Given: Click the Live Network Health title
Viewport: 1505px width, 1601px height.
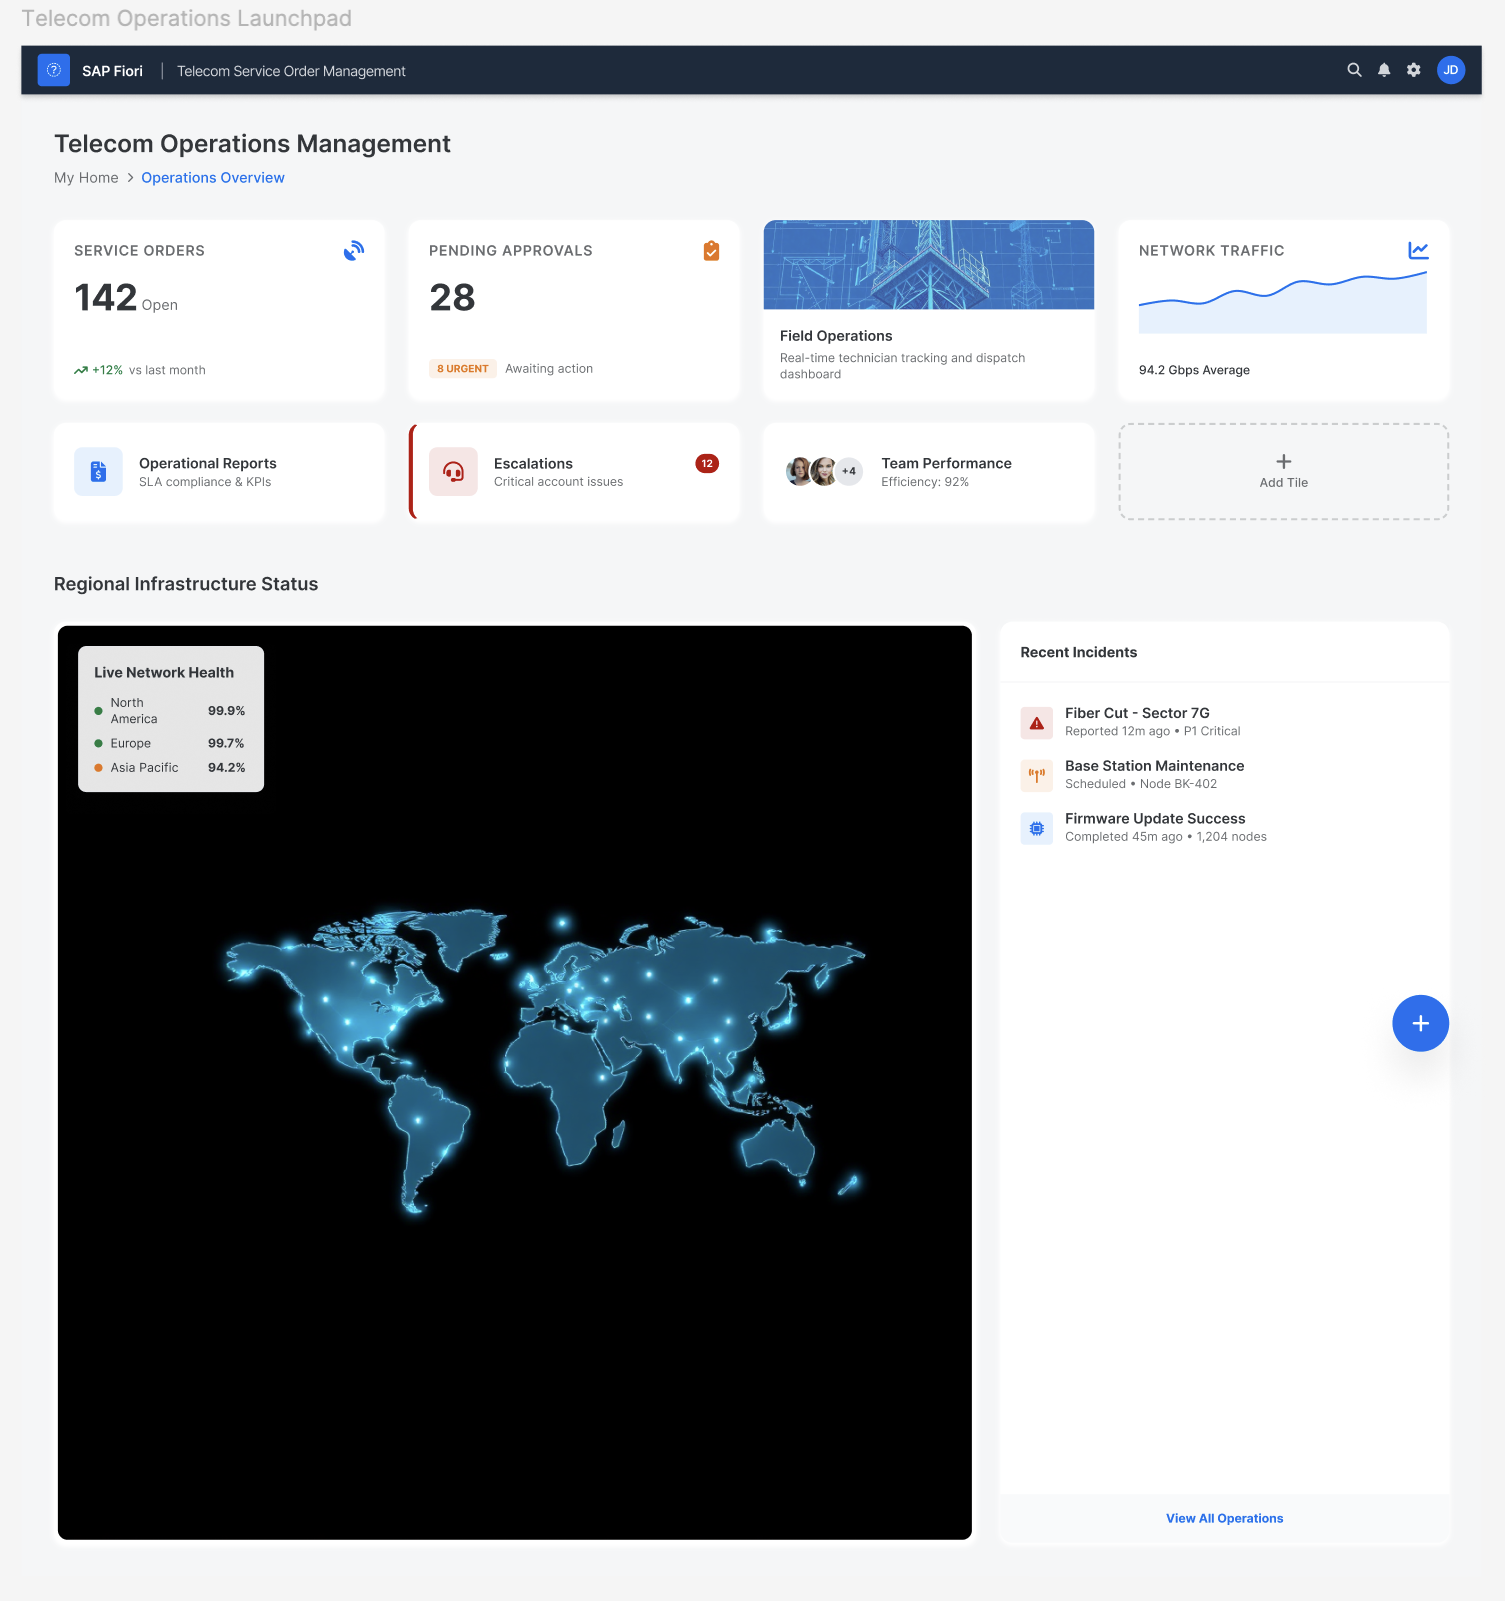Looking at the screenshot, I should [x=164, y=673].
